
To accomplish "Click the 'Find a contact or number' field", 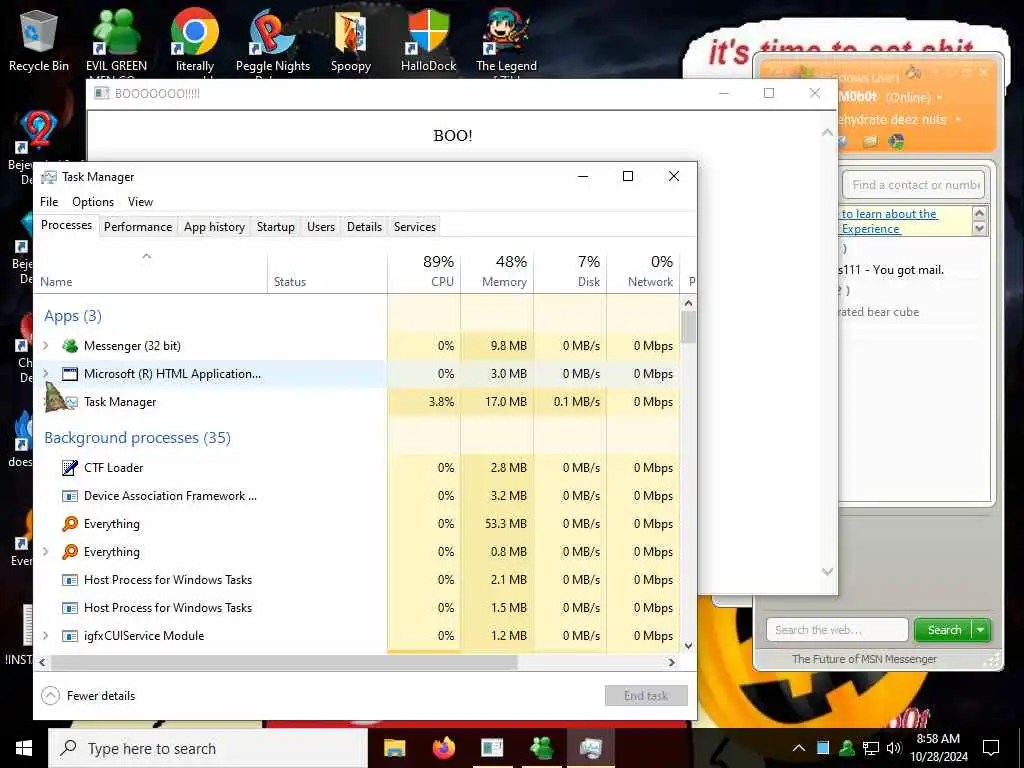I will pos(914,185).
